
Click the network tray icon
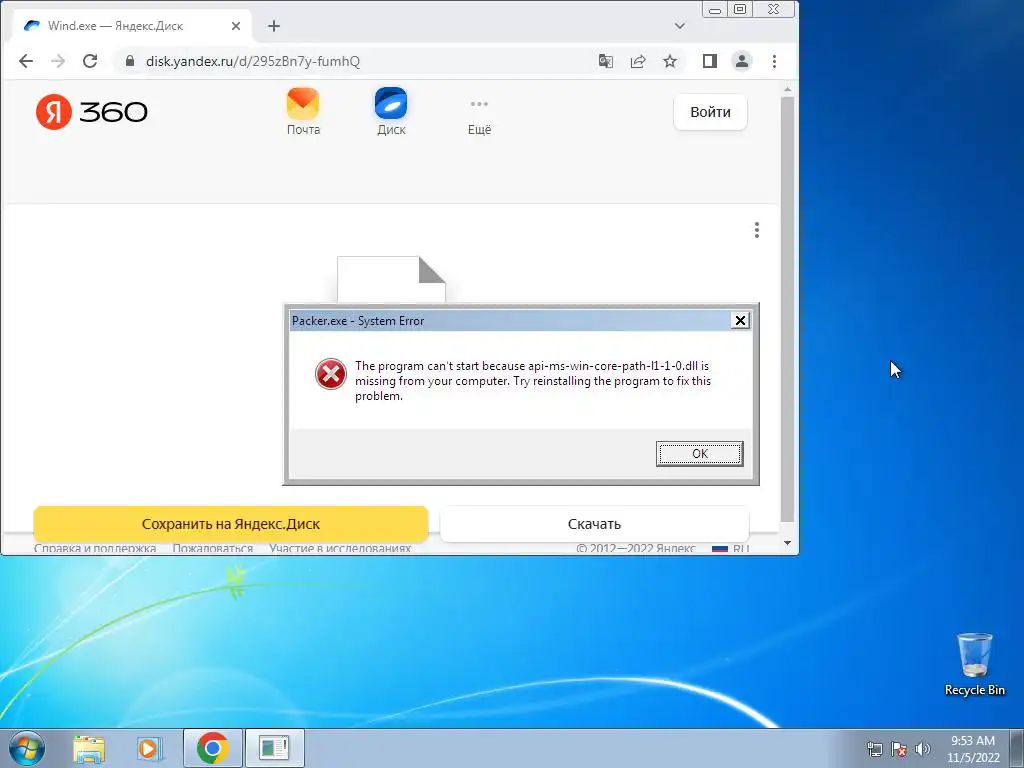[874, 749]
